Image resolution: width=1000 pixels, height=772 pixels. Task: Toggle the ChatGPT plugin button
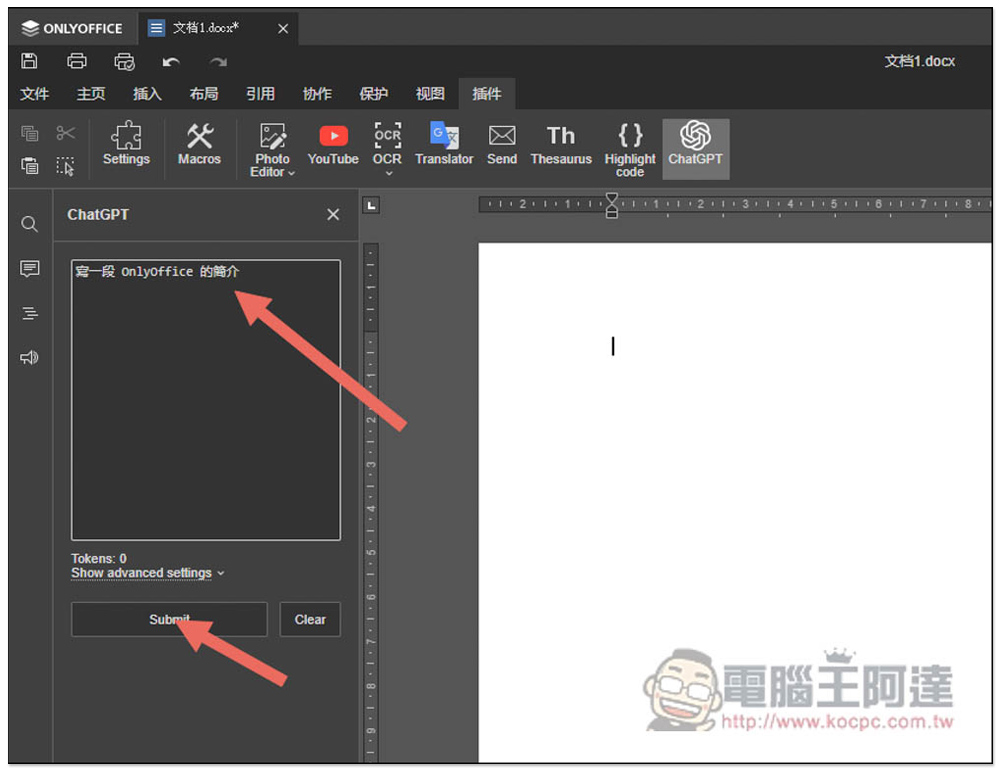[x=695, y=149]
